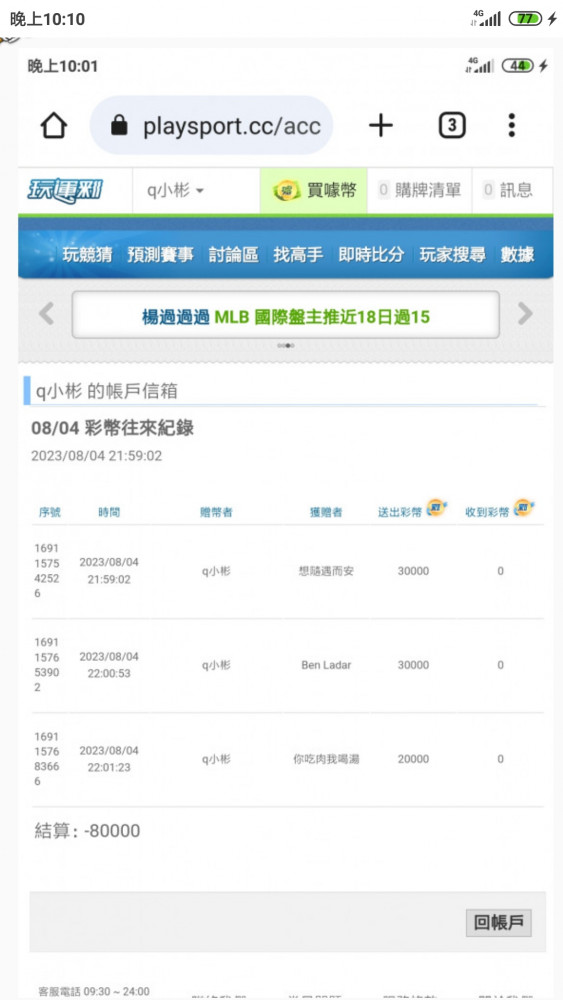The image size is (563, 1000).
Task: Click recipient 想隨遇而安
Action: (326, 571)
